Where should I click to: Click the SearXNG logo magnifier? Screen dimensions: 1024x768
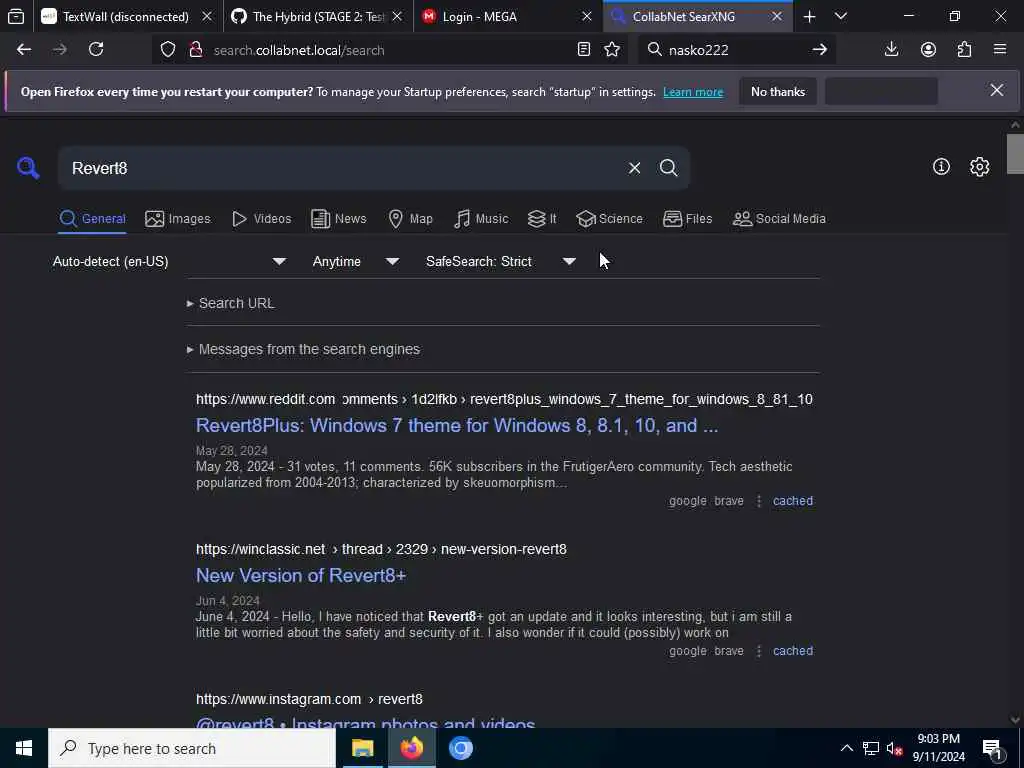28,168
